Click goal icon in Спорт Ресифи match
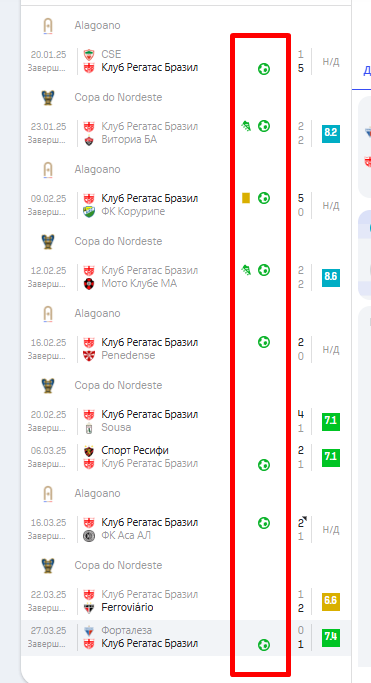The width and height of the screenshot is (371, 683). coord(263,465)
